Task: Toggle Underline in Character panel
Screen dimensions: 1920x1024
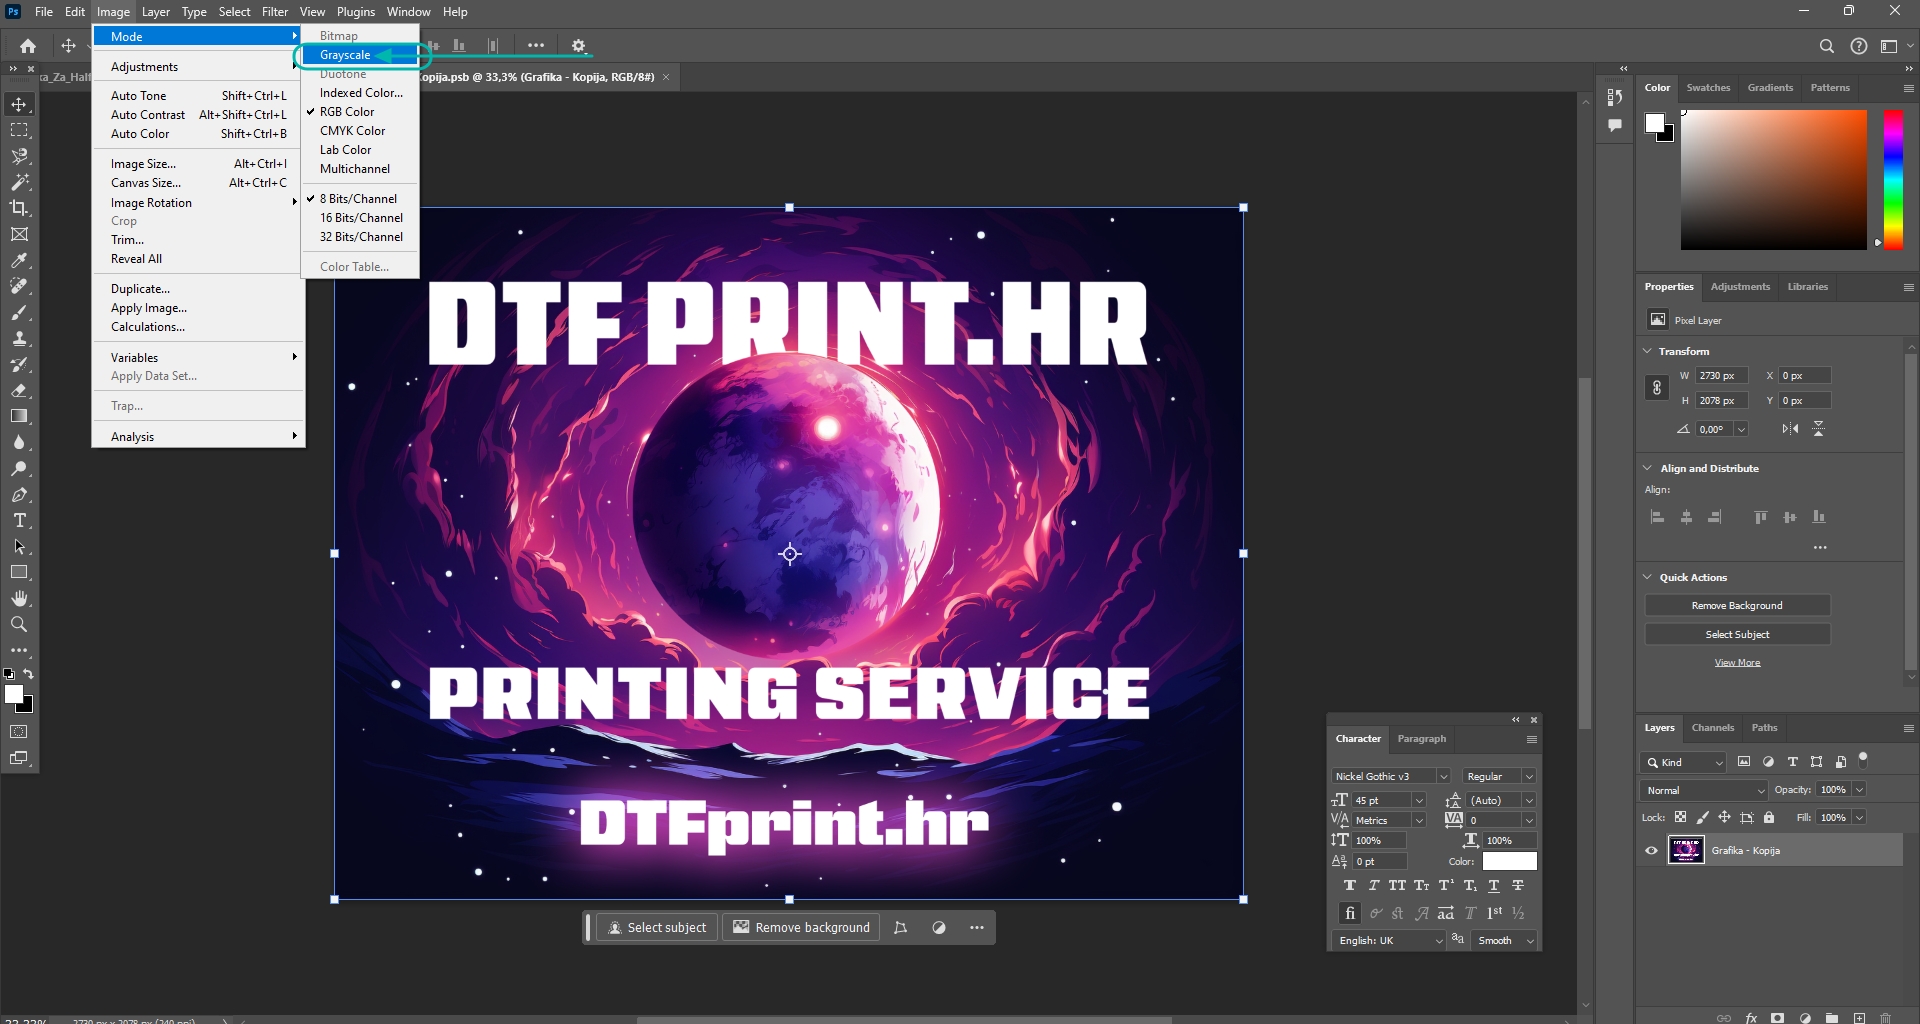Action: (x=1494, y=885)
